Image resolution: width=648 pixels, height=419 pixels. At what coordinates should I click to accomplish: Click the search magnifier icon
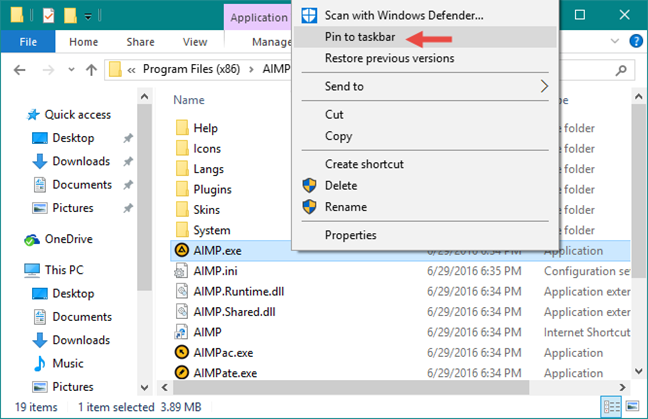pyautogui.click(x=621, y=71)
